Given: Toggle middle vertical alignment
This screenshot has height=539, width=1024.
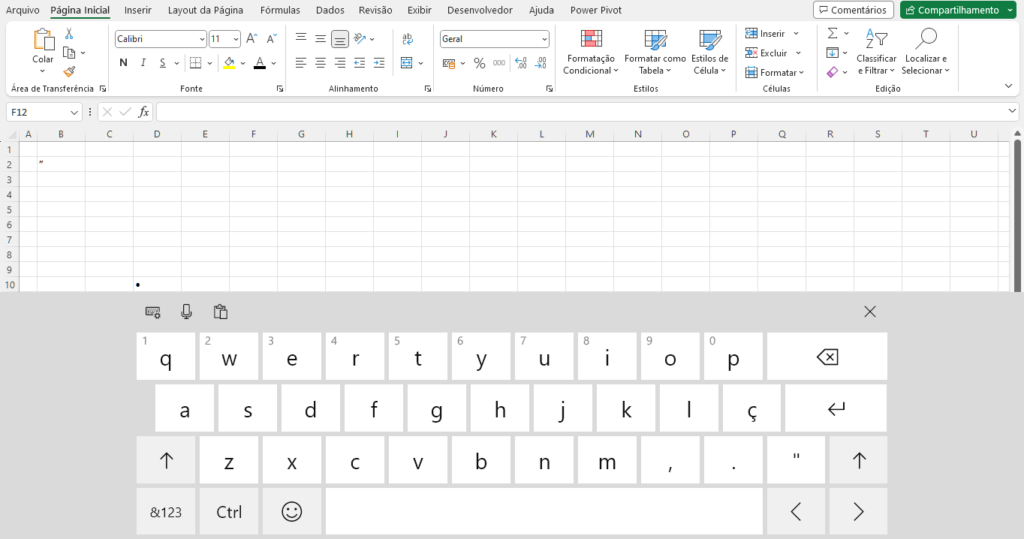Looking at the screenshot, I should pyautogui.click(x=320, y=39).
